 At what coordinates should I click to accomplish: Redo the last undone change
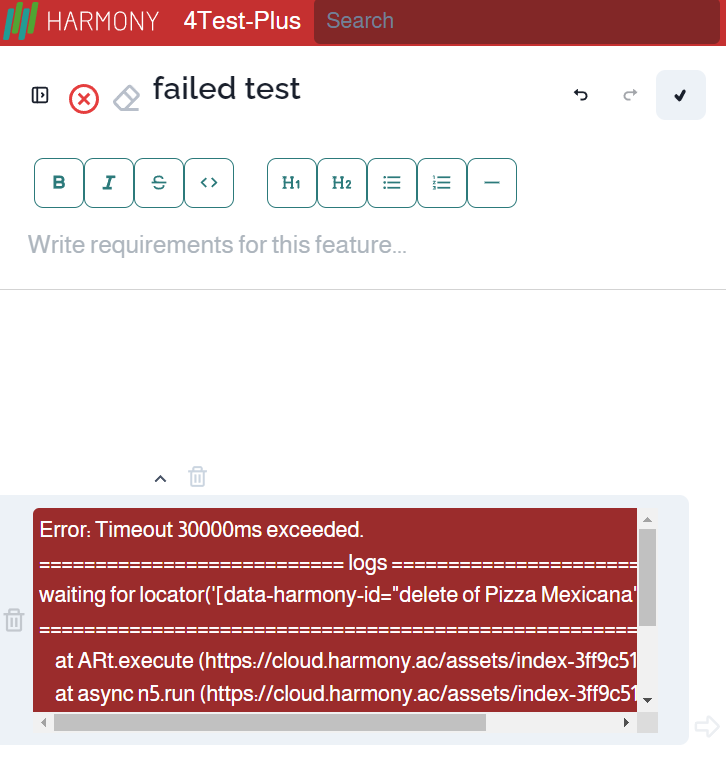(x=630, y=95)
